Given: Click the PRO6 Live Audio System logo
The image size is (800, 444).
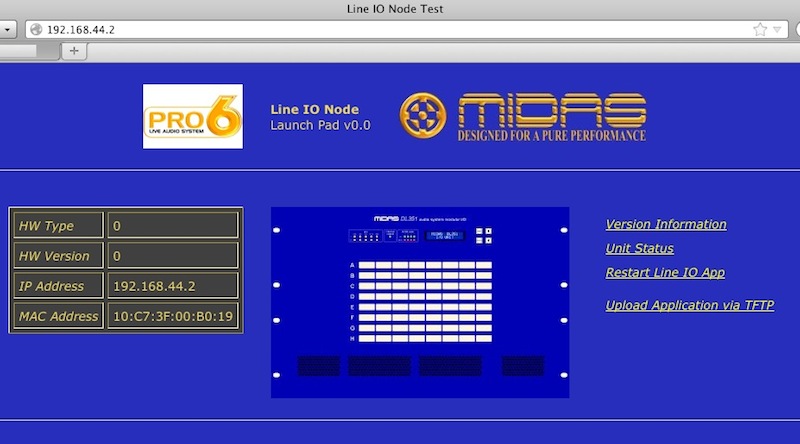Looking at the screenshot, I should coord(193,116).
